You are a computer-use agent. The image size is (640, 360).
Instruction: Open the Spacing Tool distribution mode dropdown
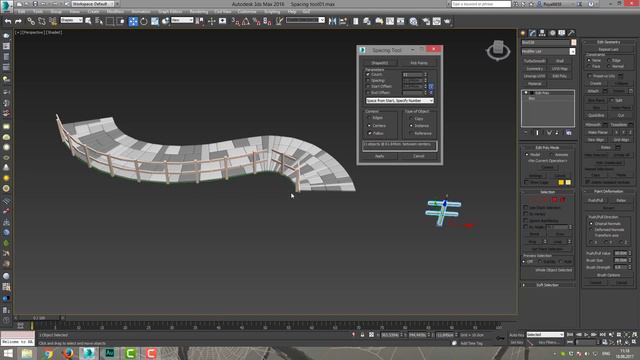click(x=400, y=100)
